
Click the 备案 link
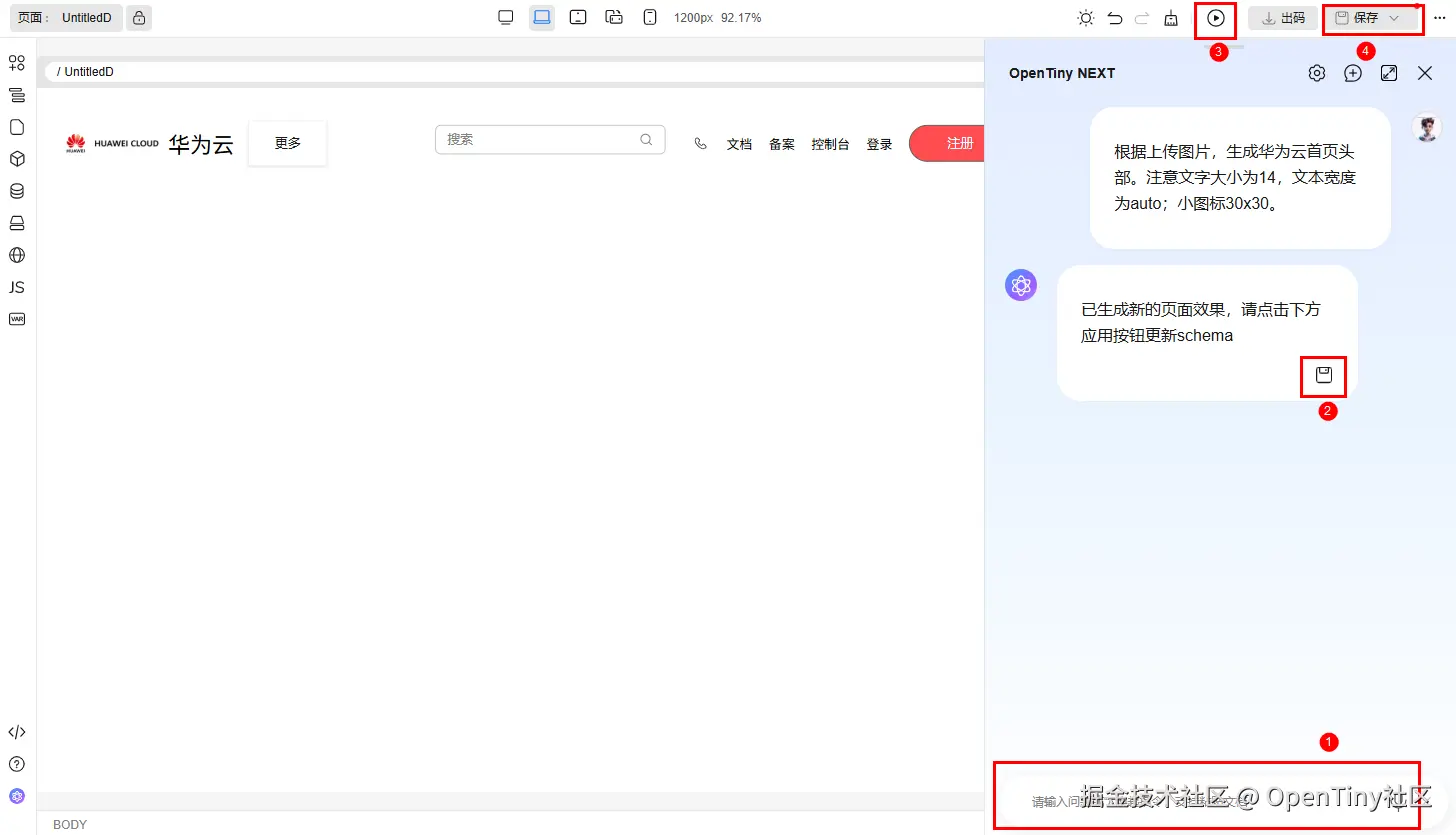point(782,144)
